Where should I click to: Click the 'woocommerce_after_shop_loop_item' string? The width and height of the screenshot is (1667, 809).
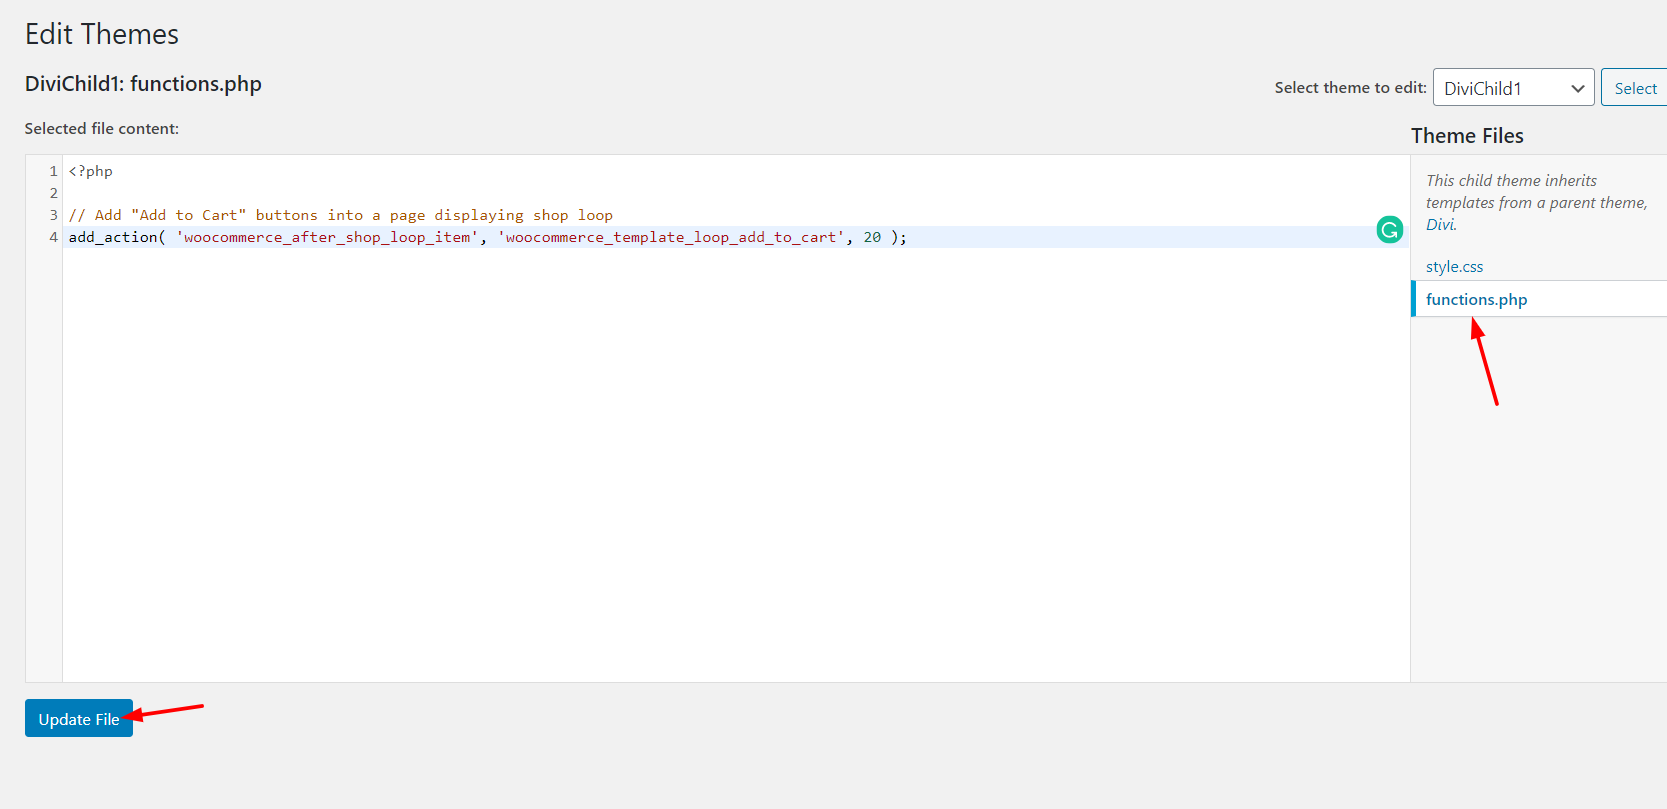pyautogui.click(x=327, y=237)
